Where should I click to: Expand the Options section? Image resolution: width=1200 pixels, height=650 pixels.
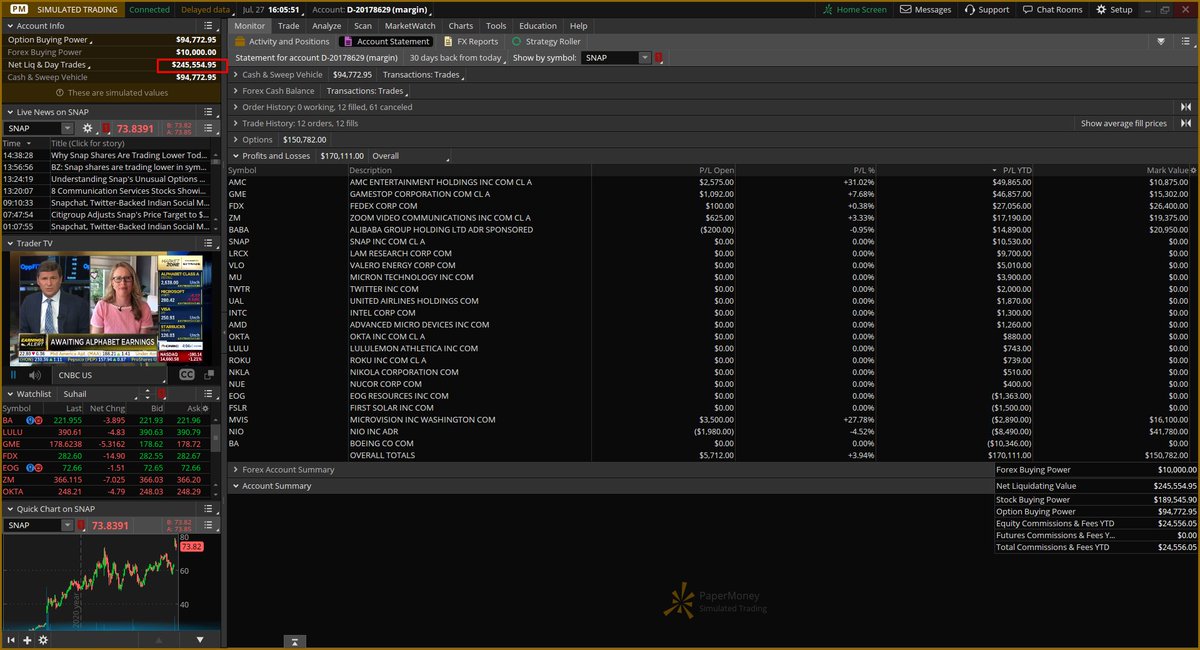[x=236, y=140]
